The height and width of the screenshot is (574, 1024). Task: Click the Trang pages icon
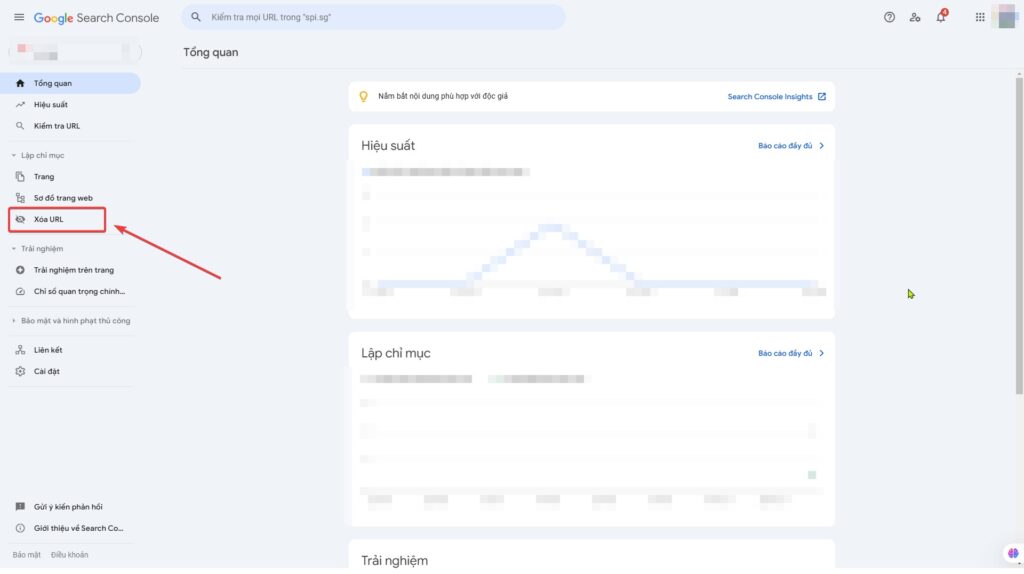click(20, 177)
